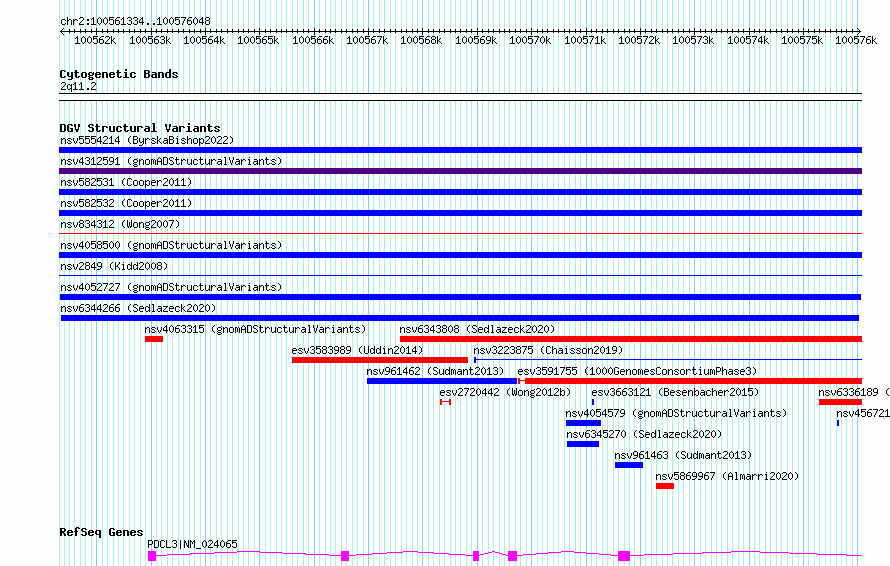Click the 2q11.2 cytogenetic band label
The image size is (890, 566).
coord(78,86)
